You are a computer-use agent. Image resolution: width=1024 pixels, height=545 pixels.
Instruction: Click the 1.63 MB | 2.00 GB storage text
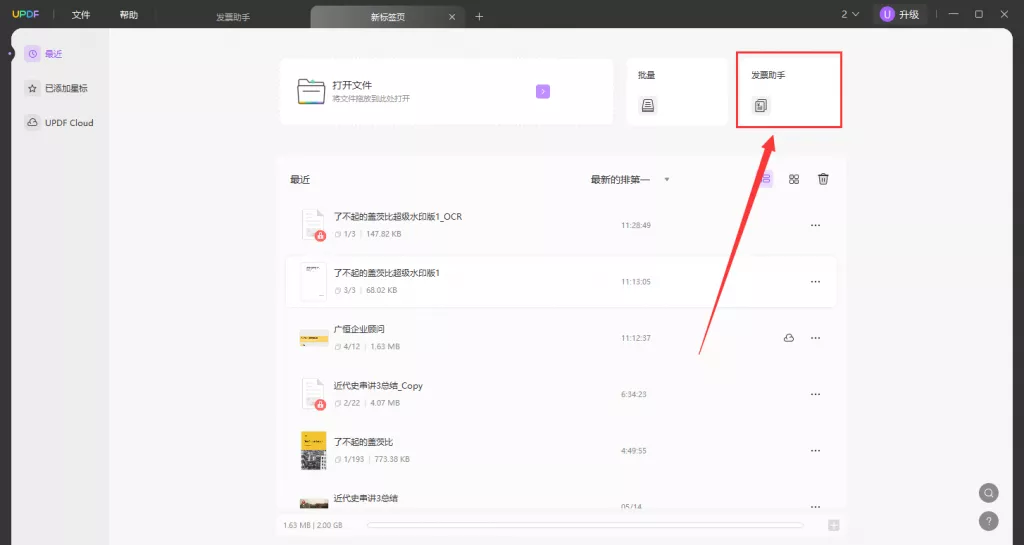click(x=313, y=525)
